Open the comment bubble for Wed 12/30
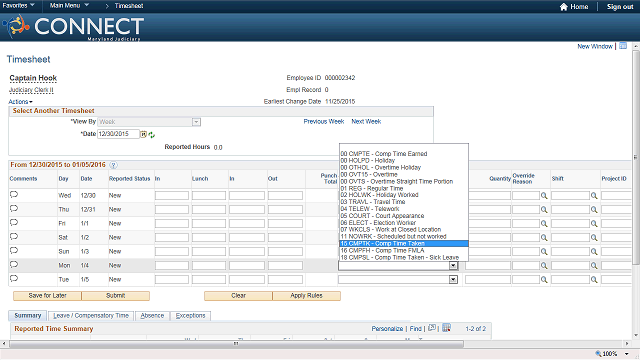 click(x=14, y=195)
